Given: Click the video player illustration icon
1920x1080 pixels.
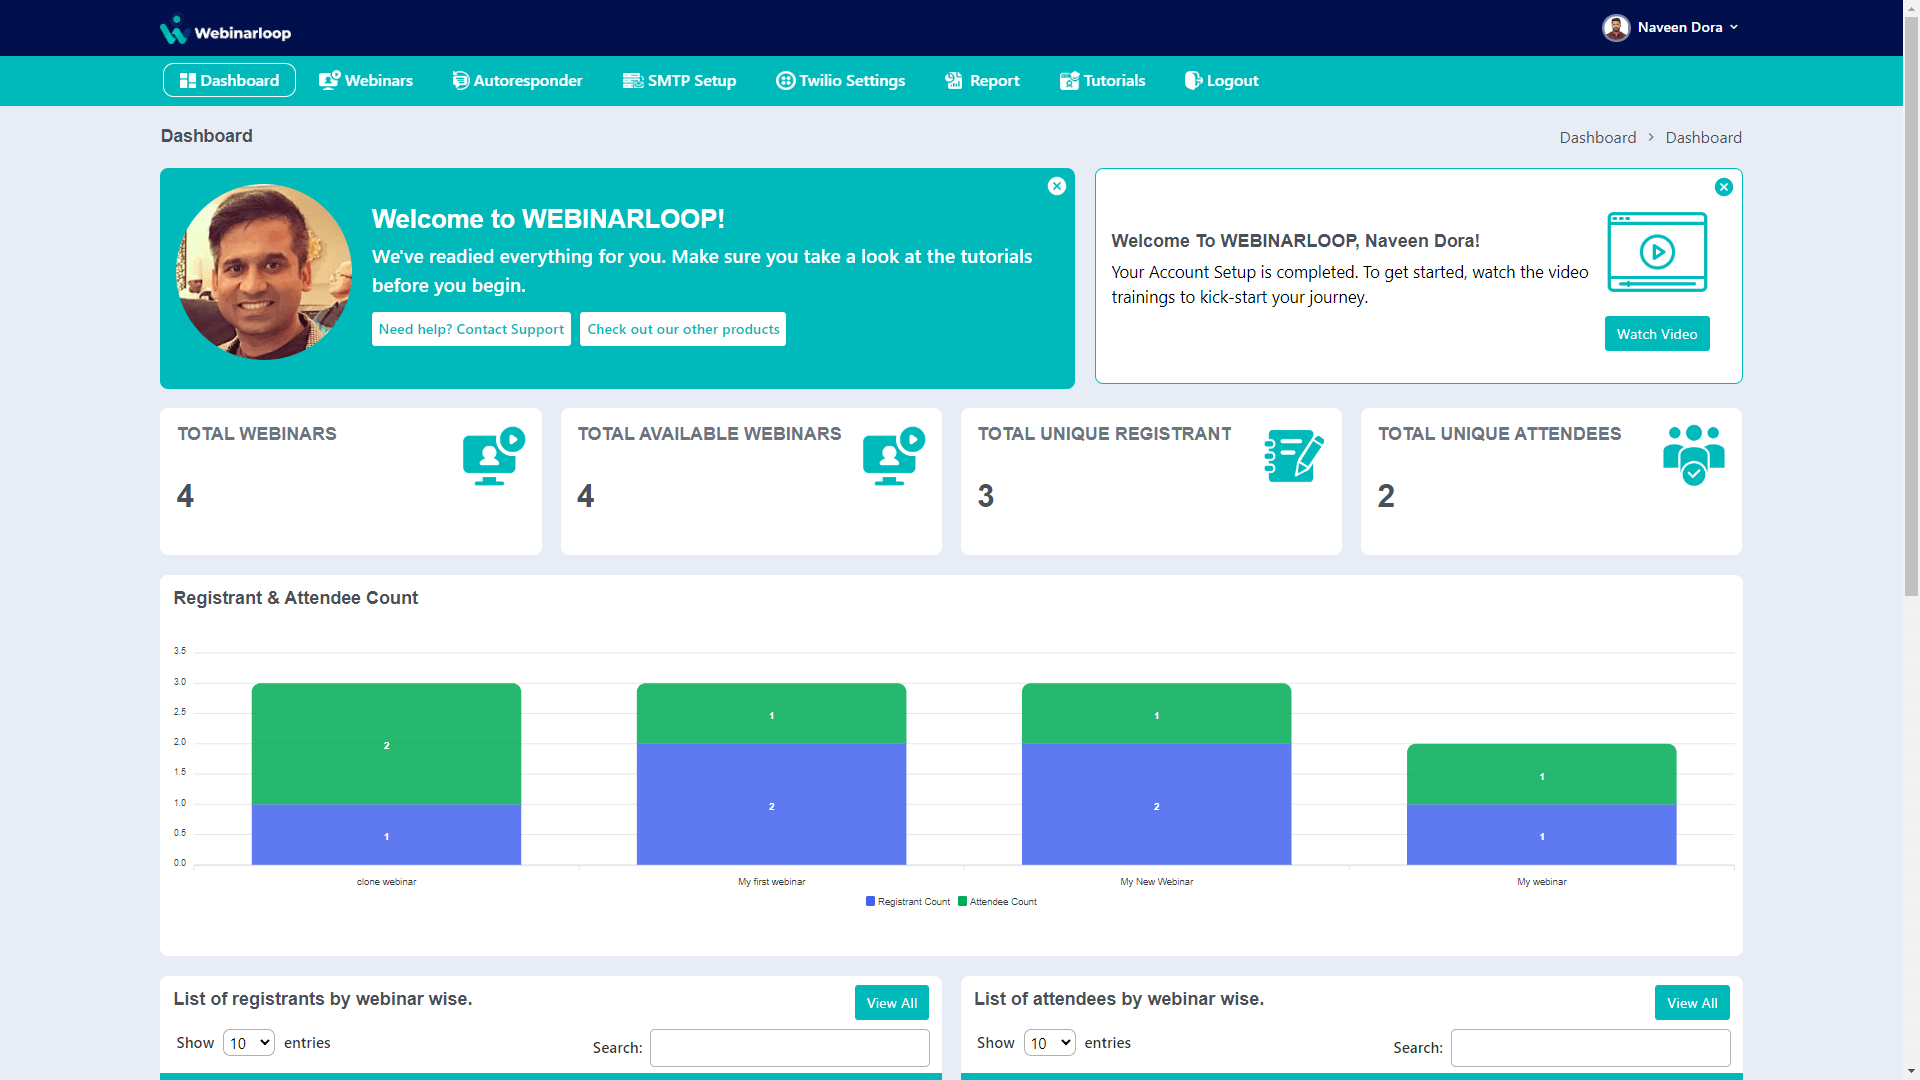Looking at the screenshot, I should pos(1657,252).
